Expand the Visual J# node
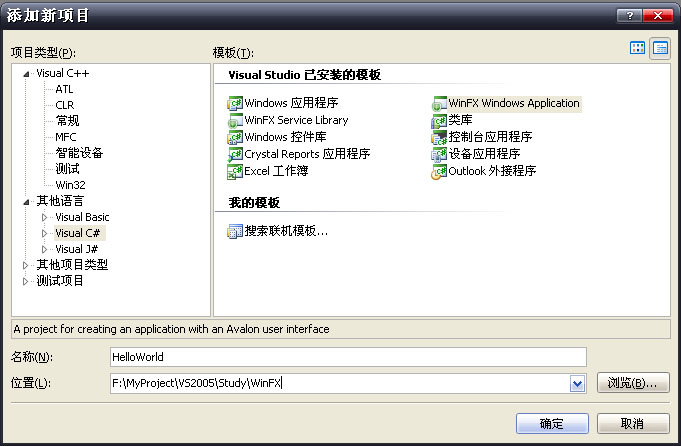The height and width of the screenshot is (446, 681). pyautogui.click(x=44, y=249)
